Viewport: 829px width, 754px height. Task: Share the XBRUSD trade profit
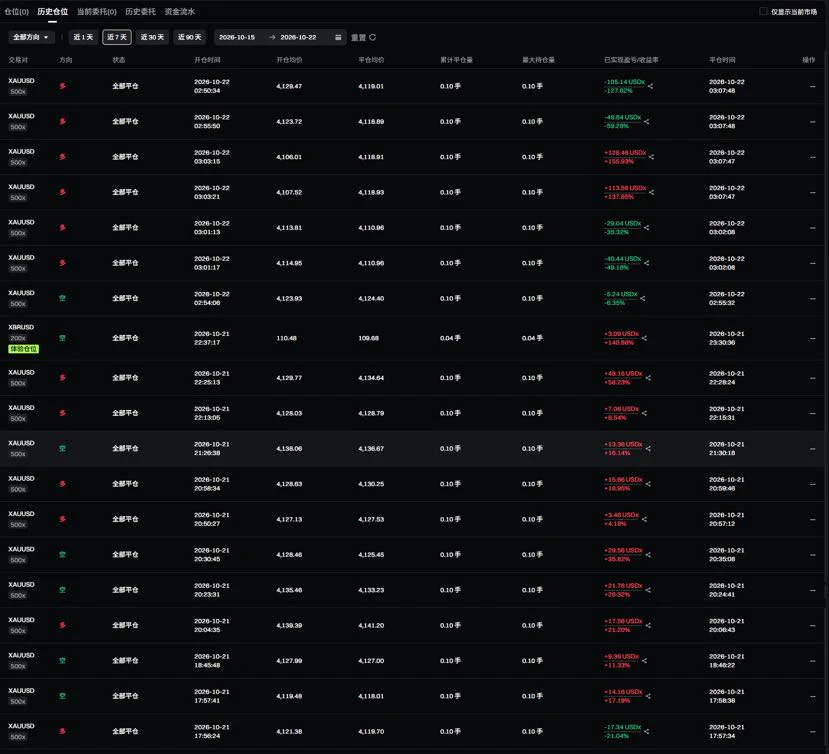tap(644, 338)
